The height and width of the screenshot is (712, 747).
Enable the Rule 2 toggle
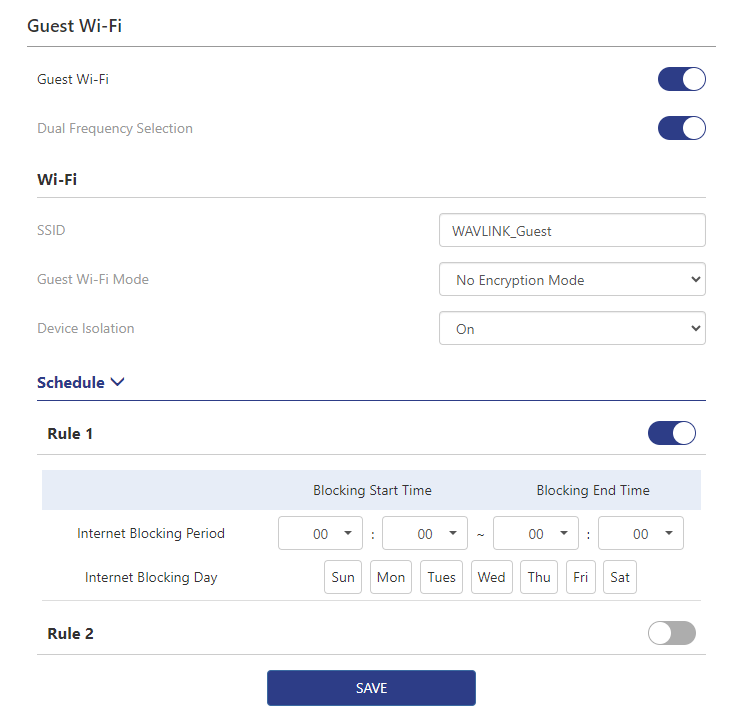(x=671, y=633)
